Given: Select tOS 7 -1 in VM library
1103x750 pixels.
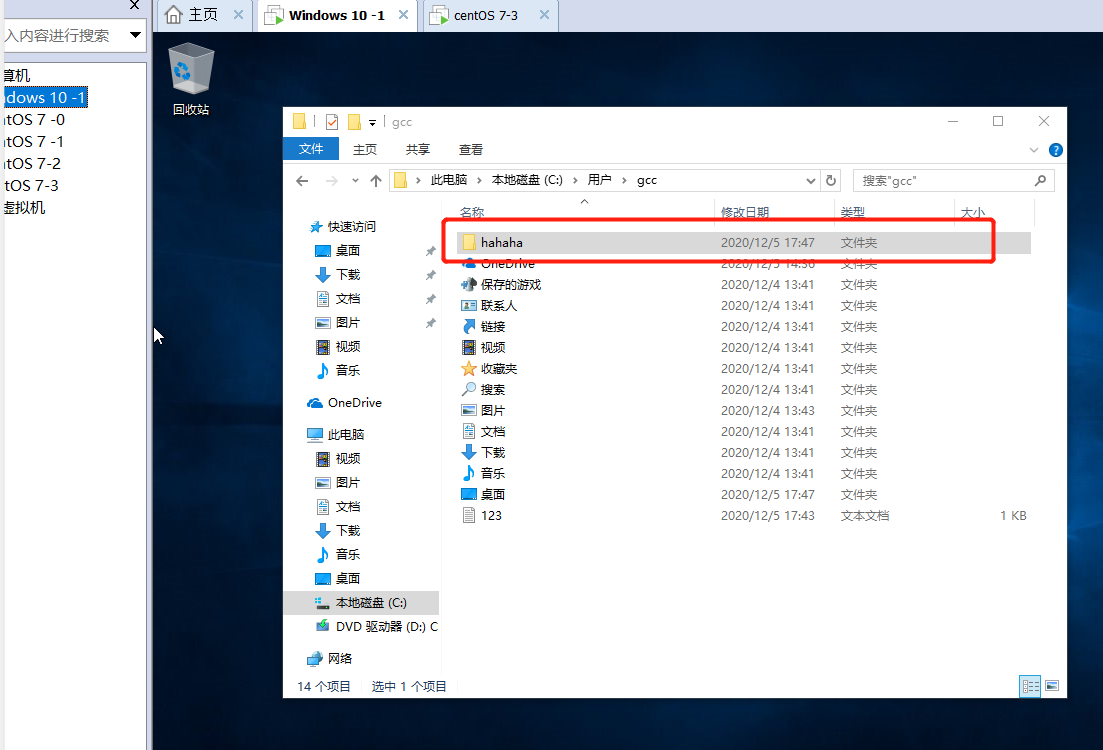Looking at the screenshot, I should point(34,141).
